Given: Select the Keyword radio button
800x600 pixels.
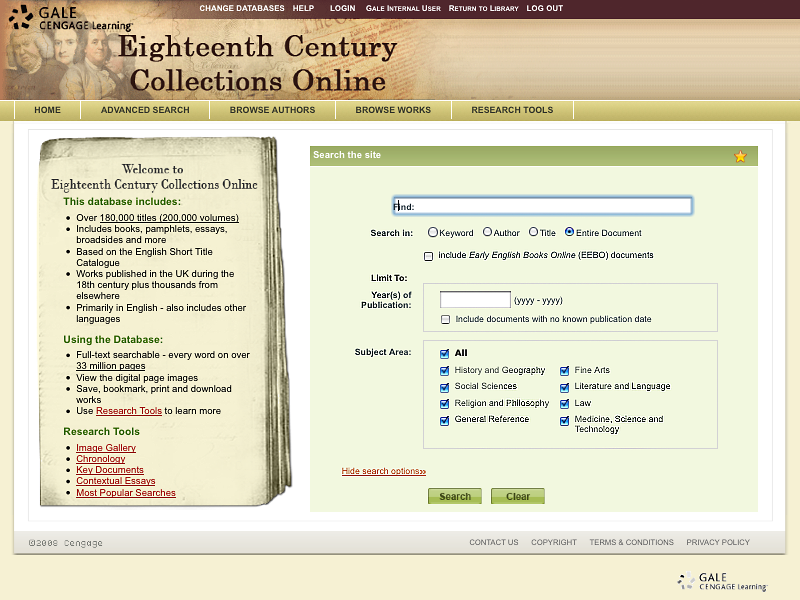Looking at the screenshot, I should [433, 232].
